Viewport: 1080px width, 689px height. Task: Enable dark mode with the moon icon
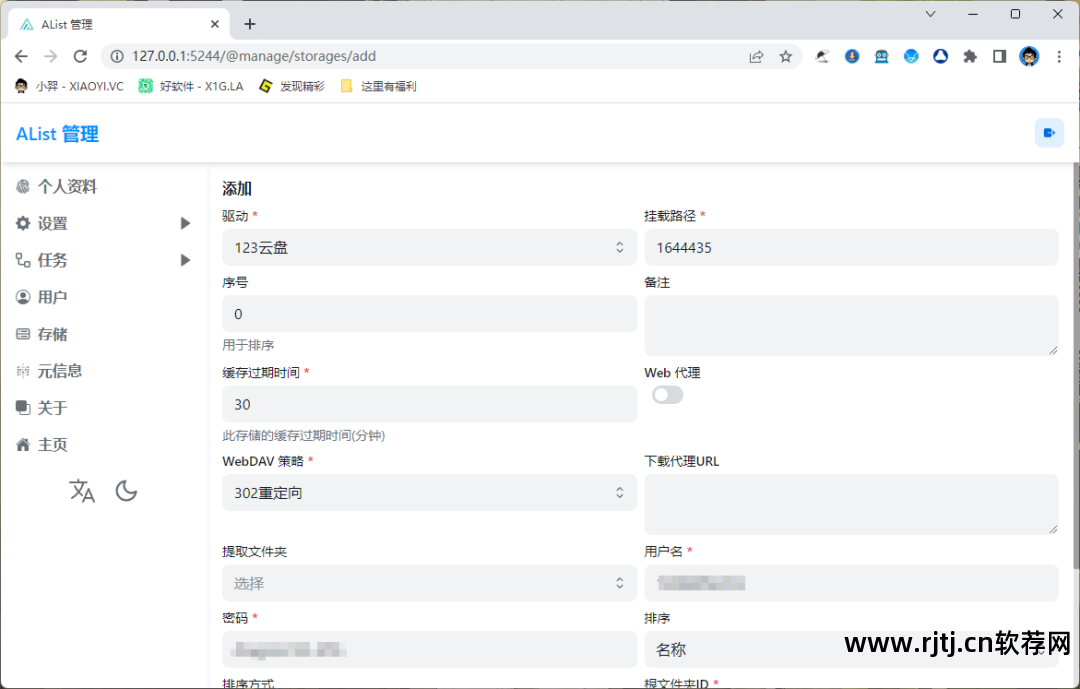(x=126, y=491)
